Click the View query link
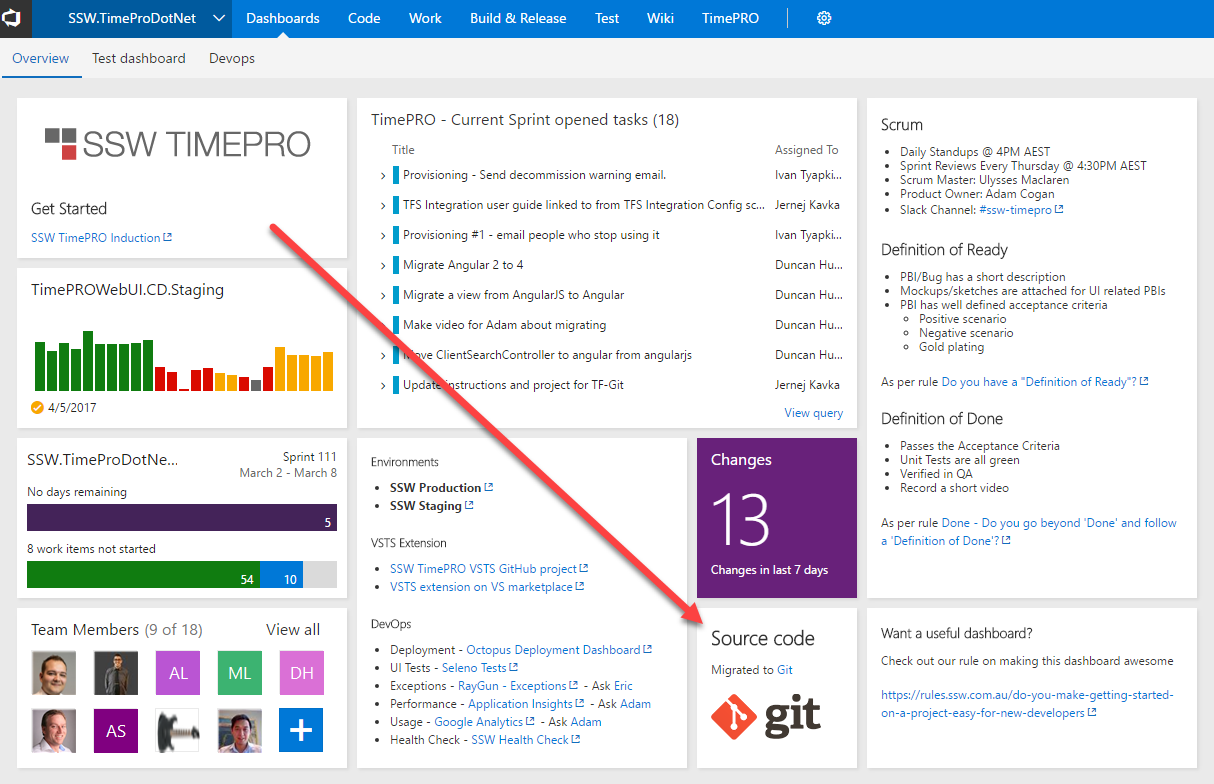The width and height of the screenshot is (1214, 784). pos(813,413)
